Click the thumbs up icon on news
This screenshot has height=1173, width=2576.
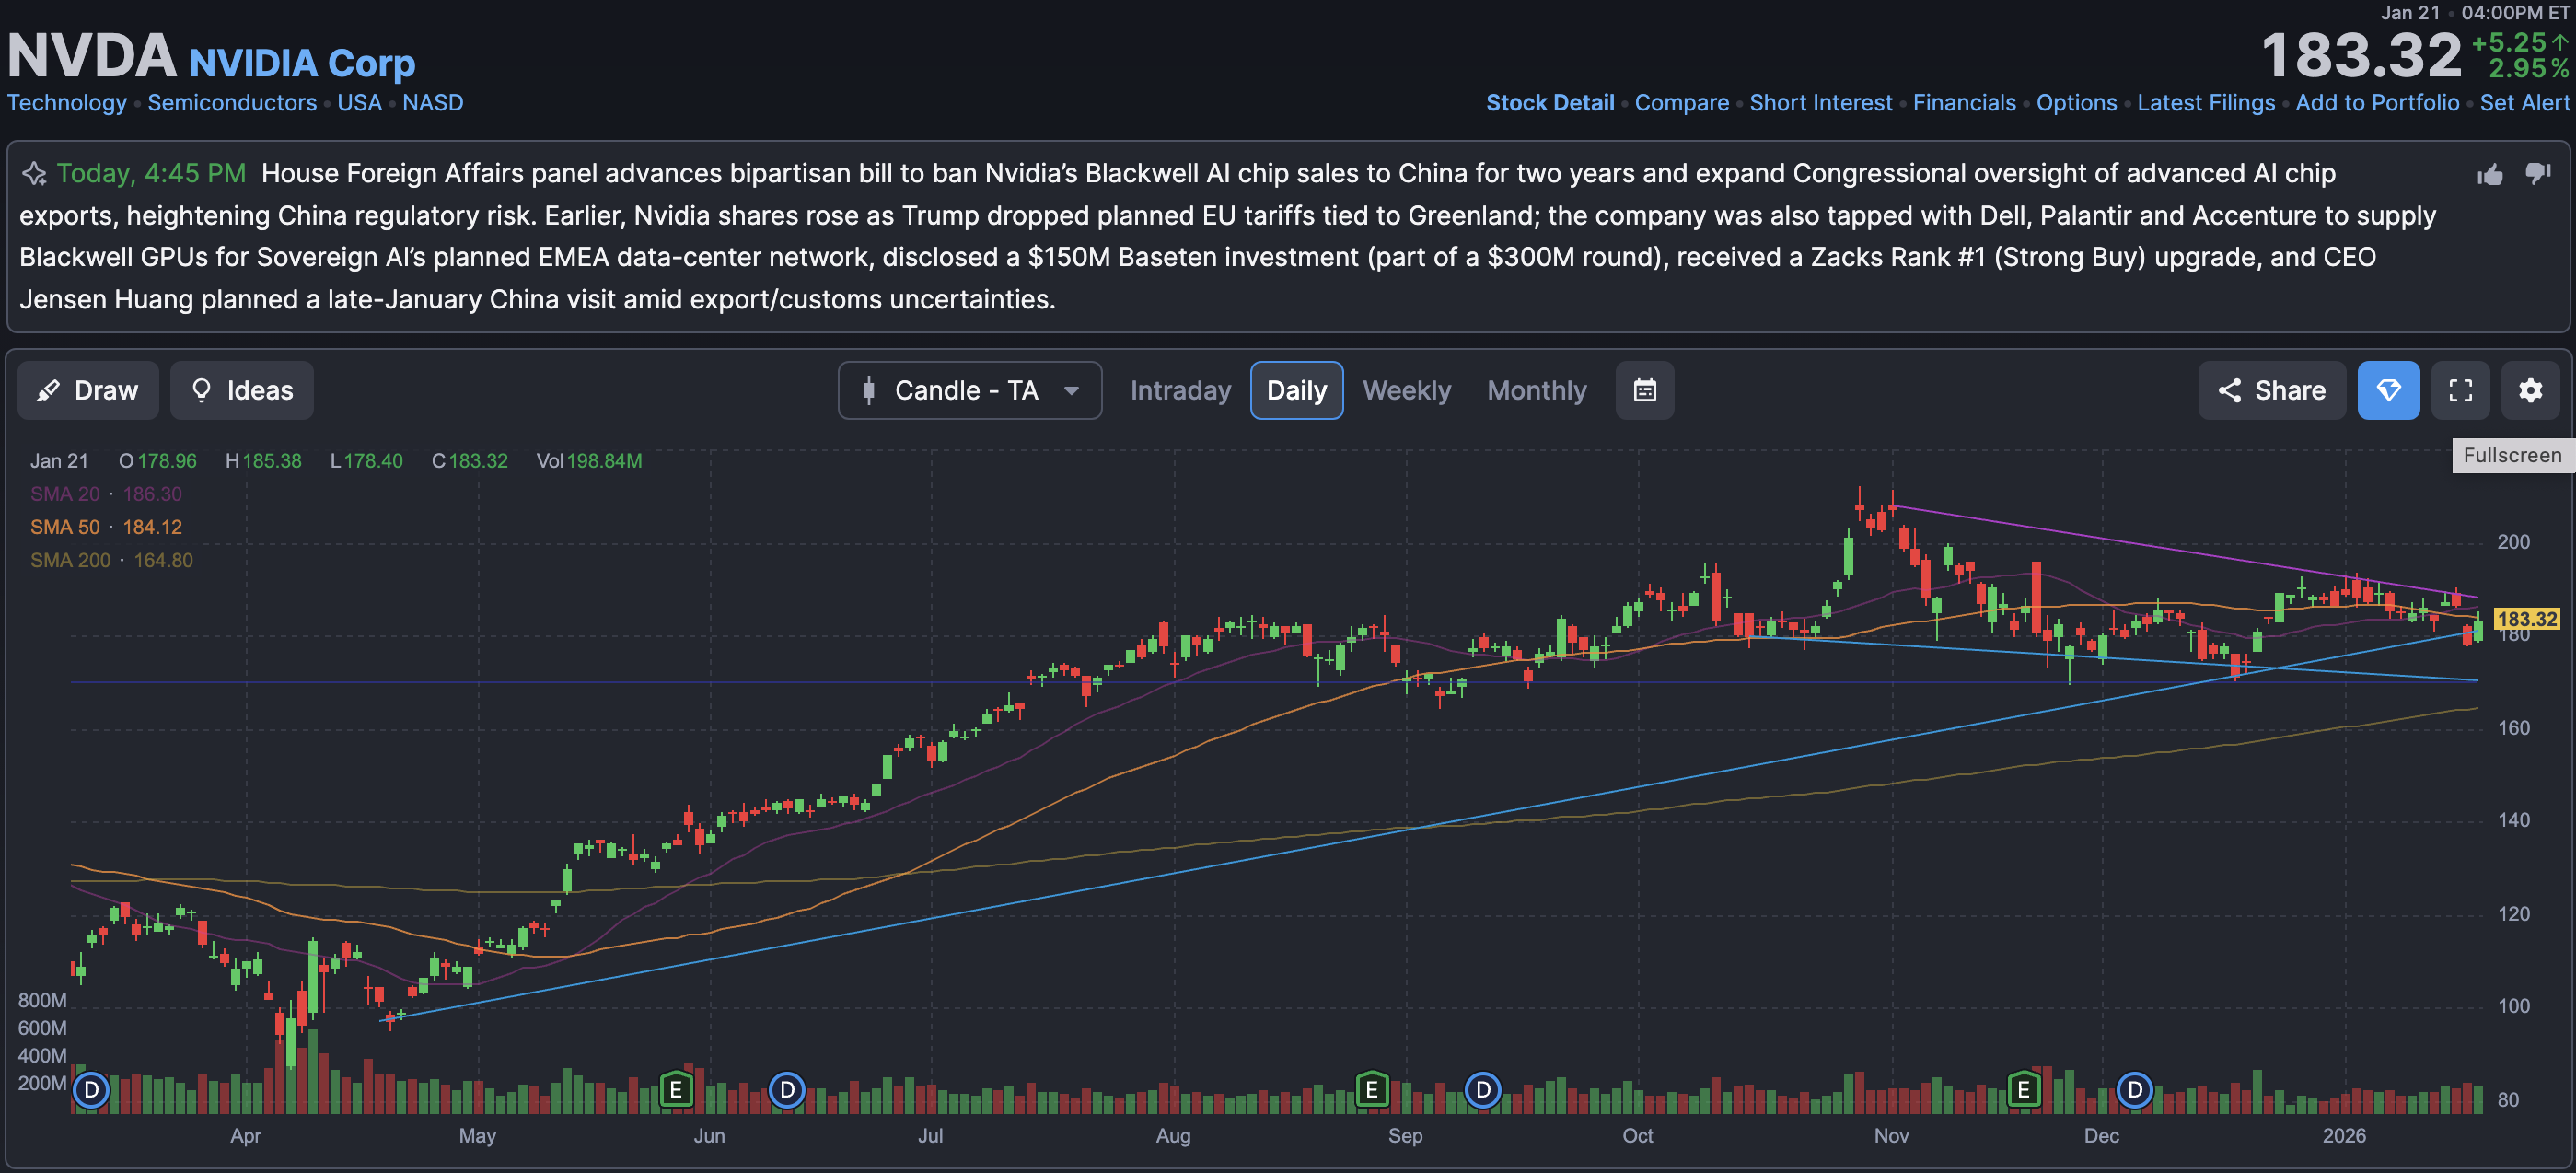(2490, 175)
